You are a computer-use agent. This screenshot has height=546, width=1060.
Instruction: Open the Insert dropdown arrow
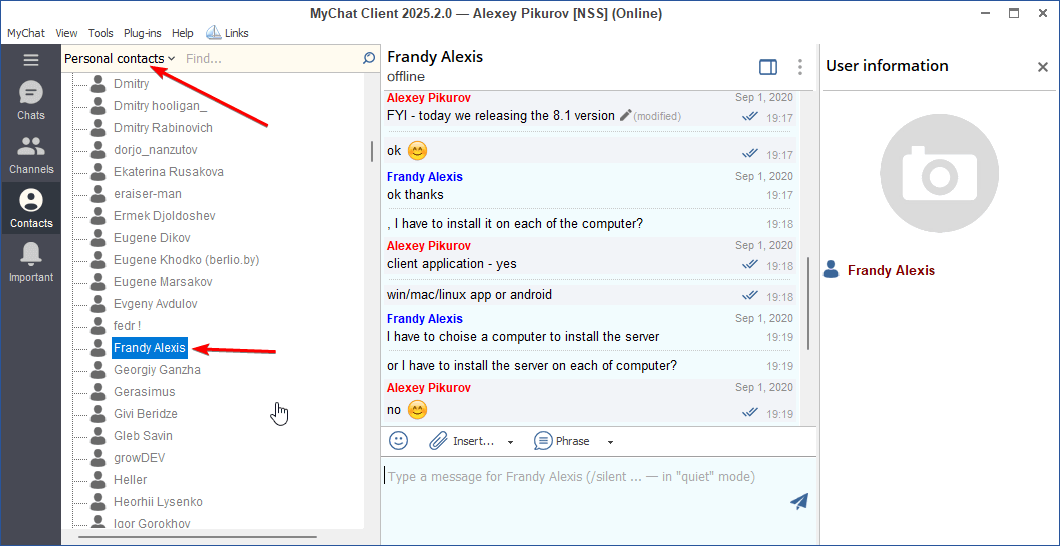coord(510,442)
